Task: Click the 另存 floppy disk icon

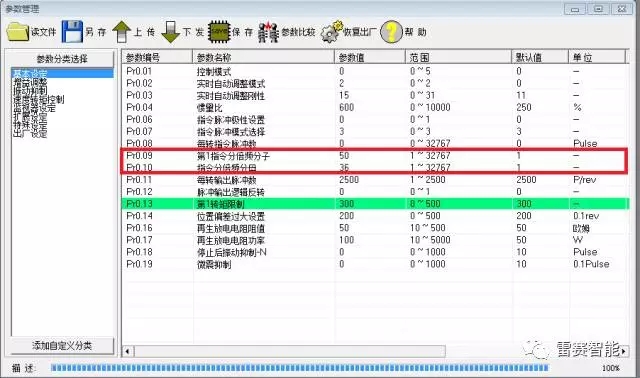Action: [72, 31]
